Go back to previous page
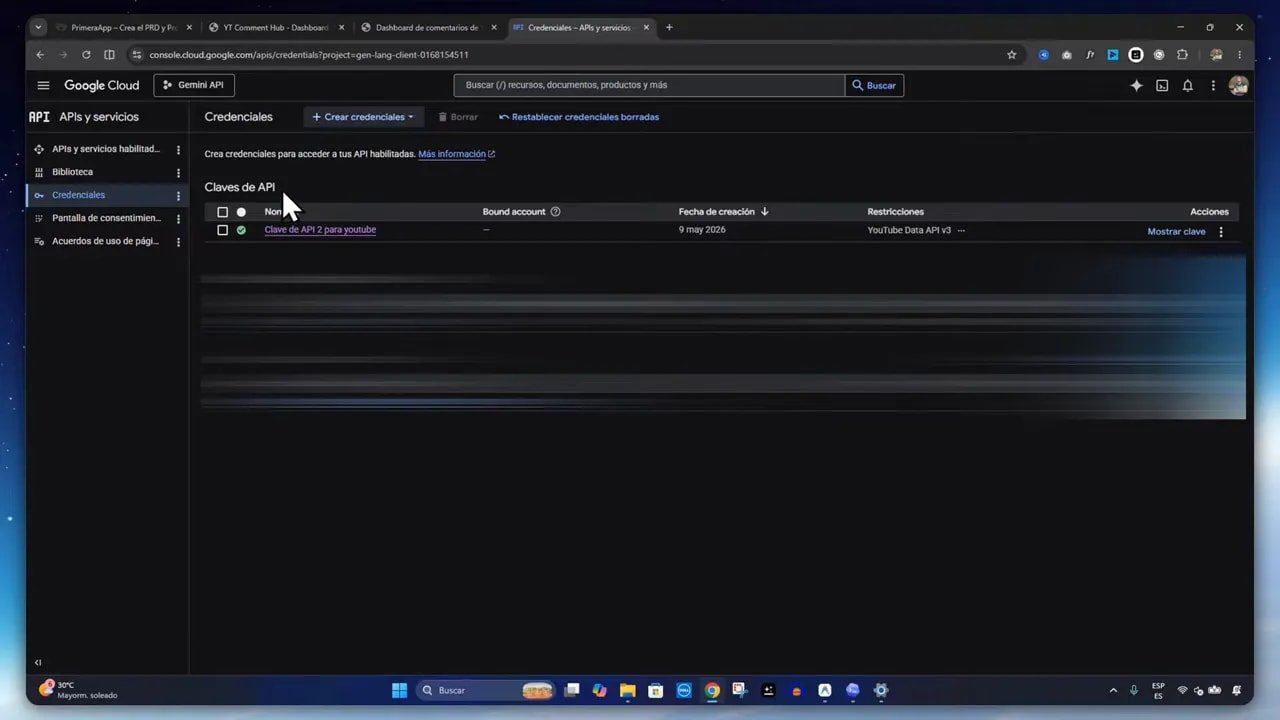1280x720 pixels. 40,55
